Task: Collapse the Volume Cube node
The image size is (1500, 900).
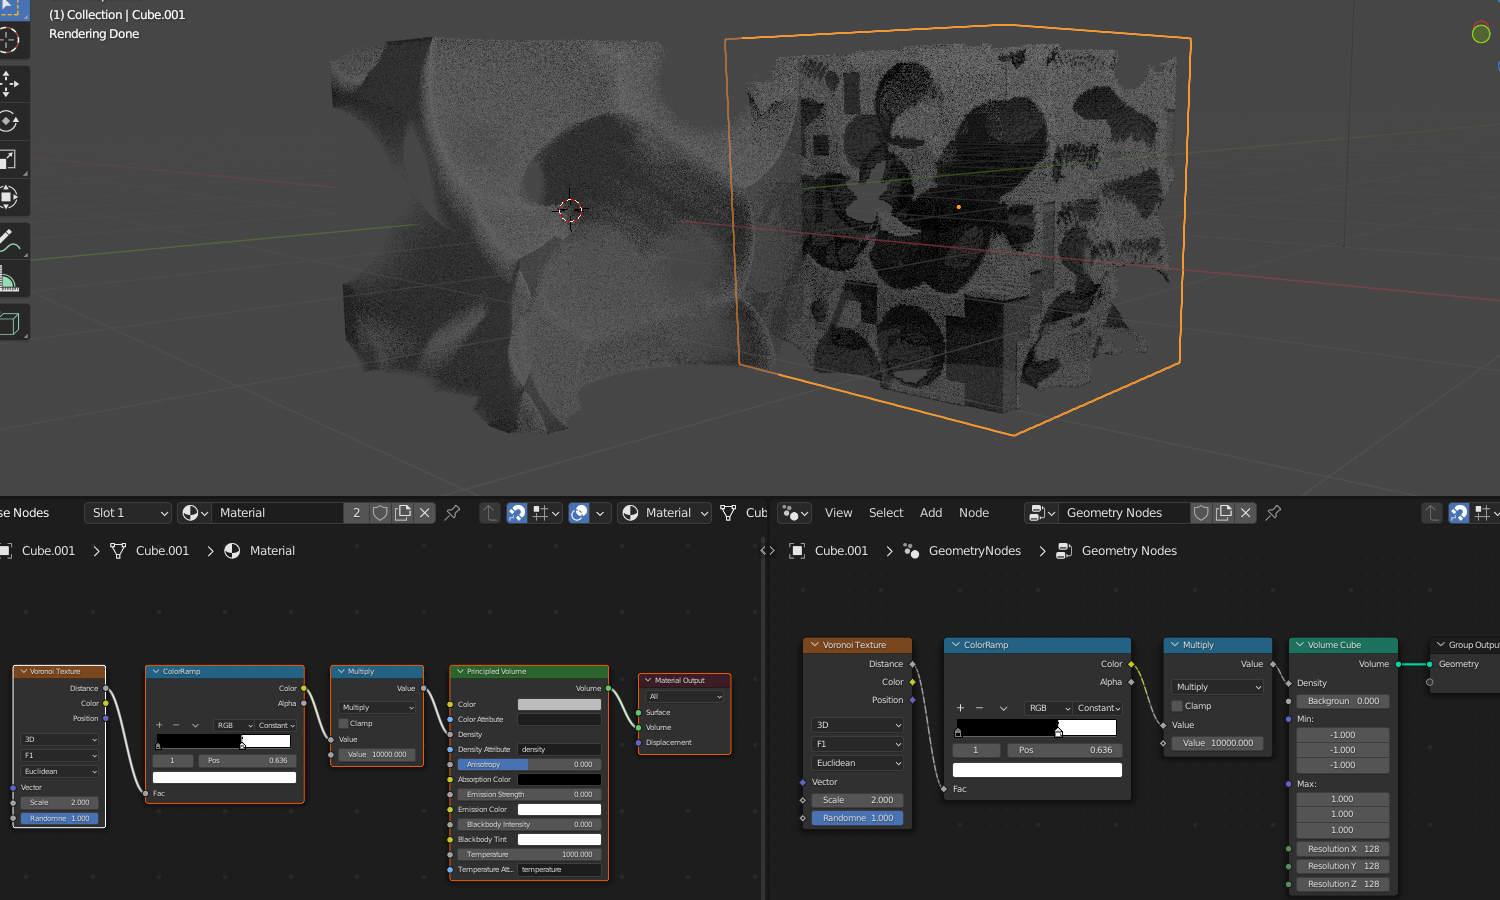Action: tap(1300, 645)
